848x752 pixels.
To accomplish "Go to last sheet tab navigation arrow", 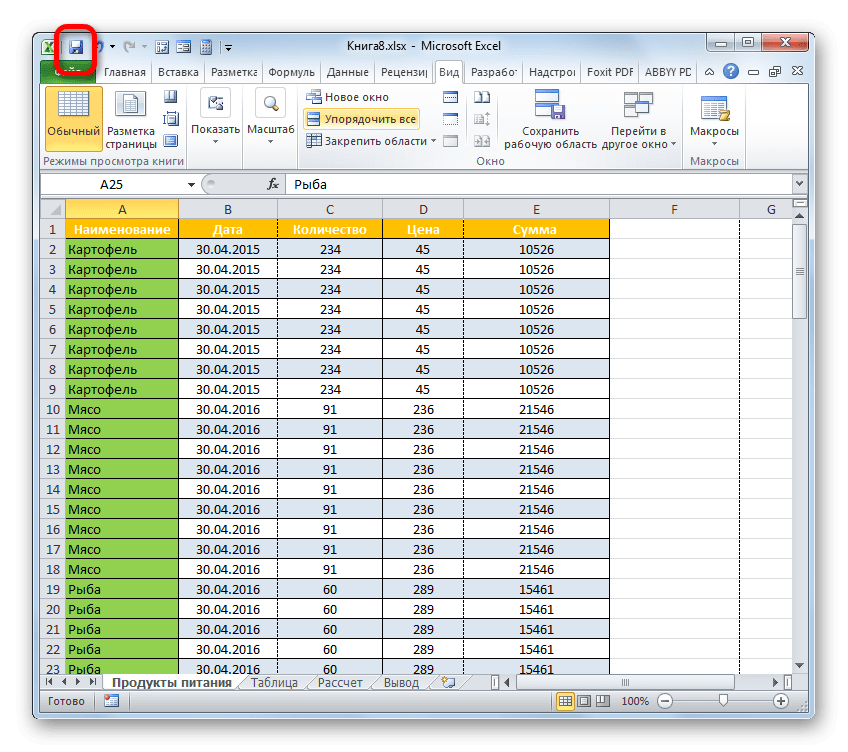I will click(93, 682).
